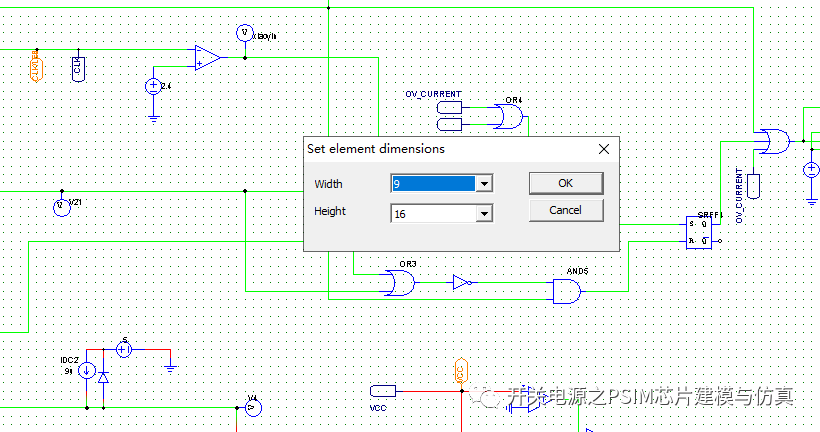820x432 pixels.
Task: Click the OV_CURRENT text label
Action: [x=433, y=94]
